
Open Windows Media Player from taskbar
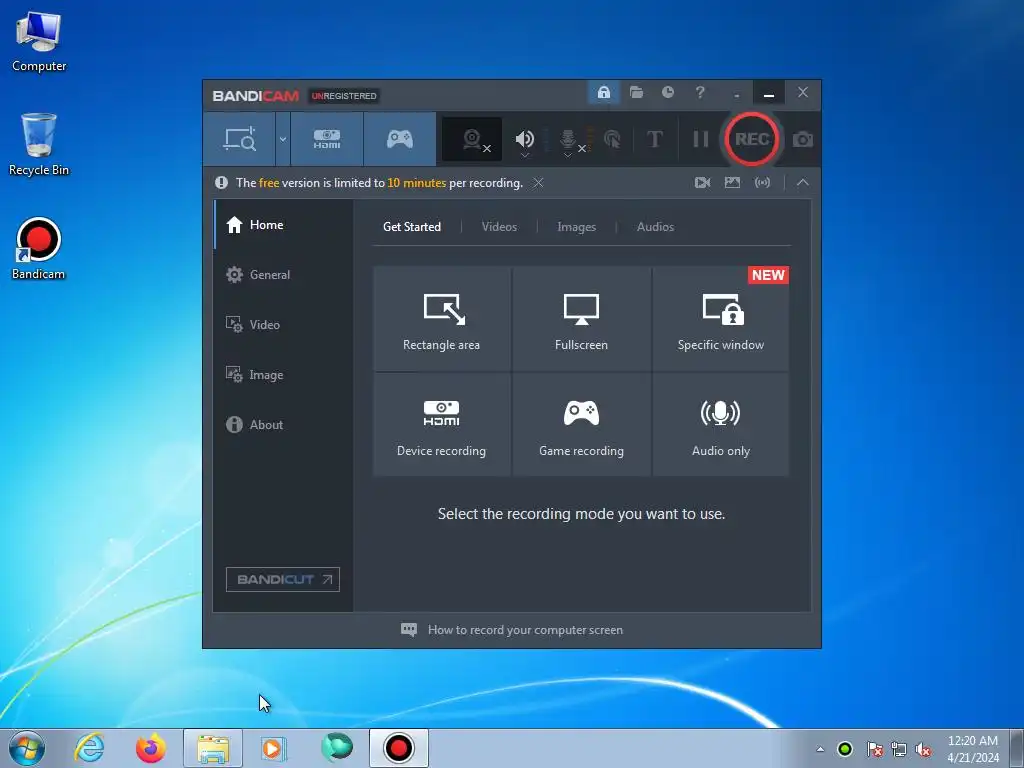274,748
